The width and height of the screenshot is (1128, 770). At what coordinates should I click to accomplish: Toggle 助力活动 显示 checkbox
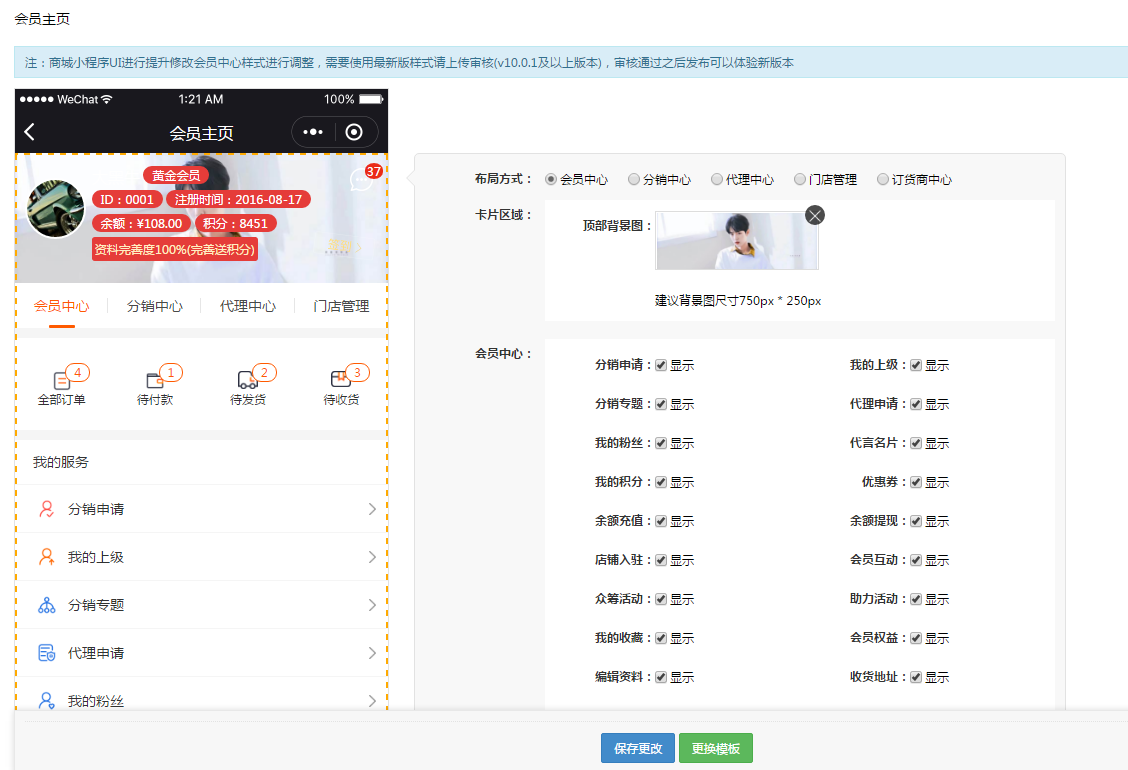[916, 599]
